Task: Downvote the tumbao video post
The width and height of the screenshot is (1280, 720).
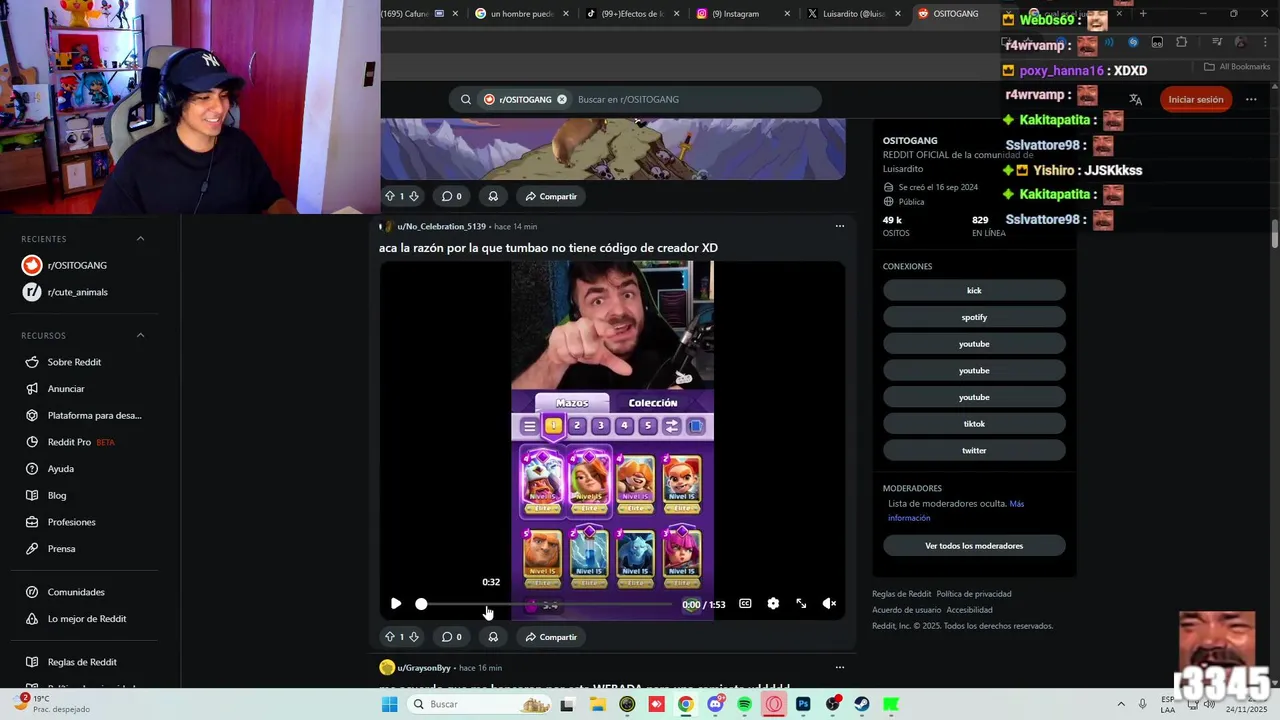Action: click(x=413, y=637)
